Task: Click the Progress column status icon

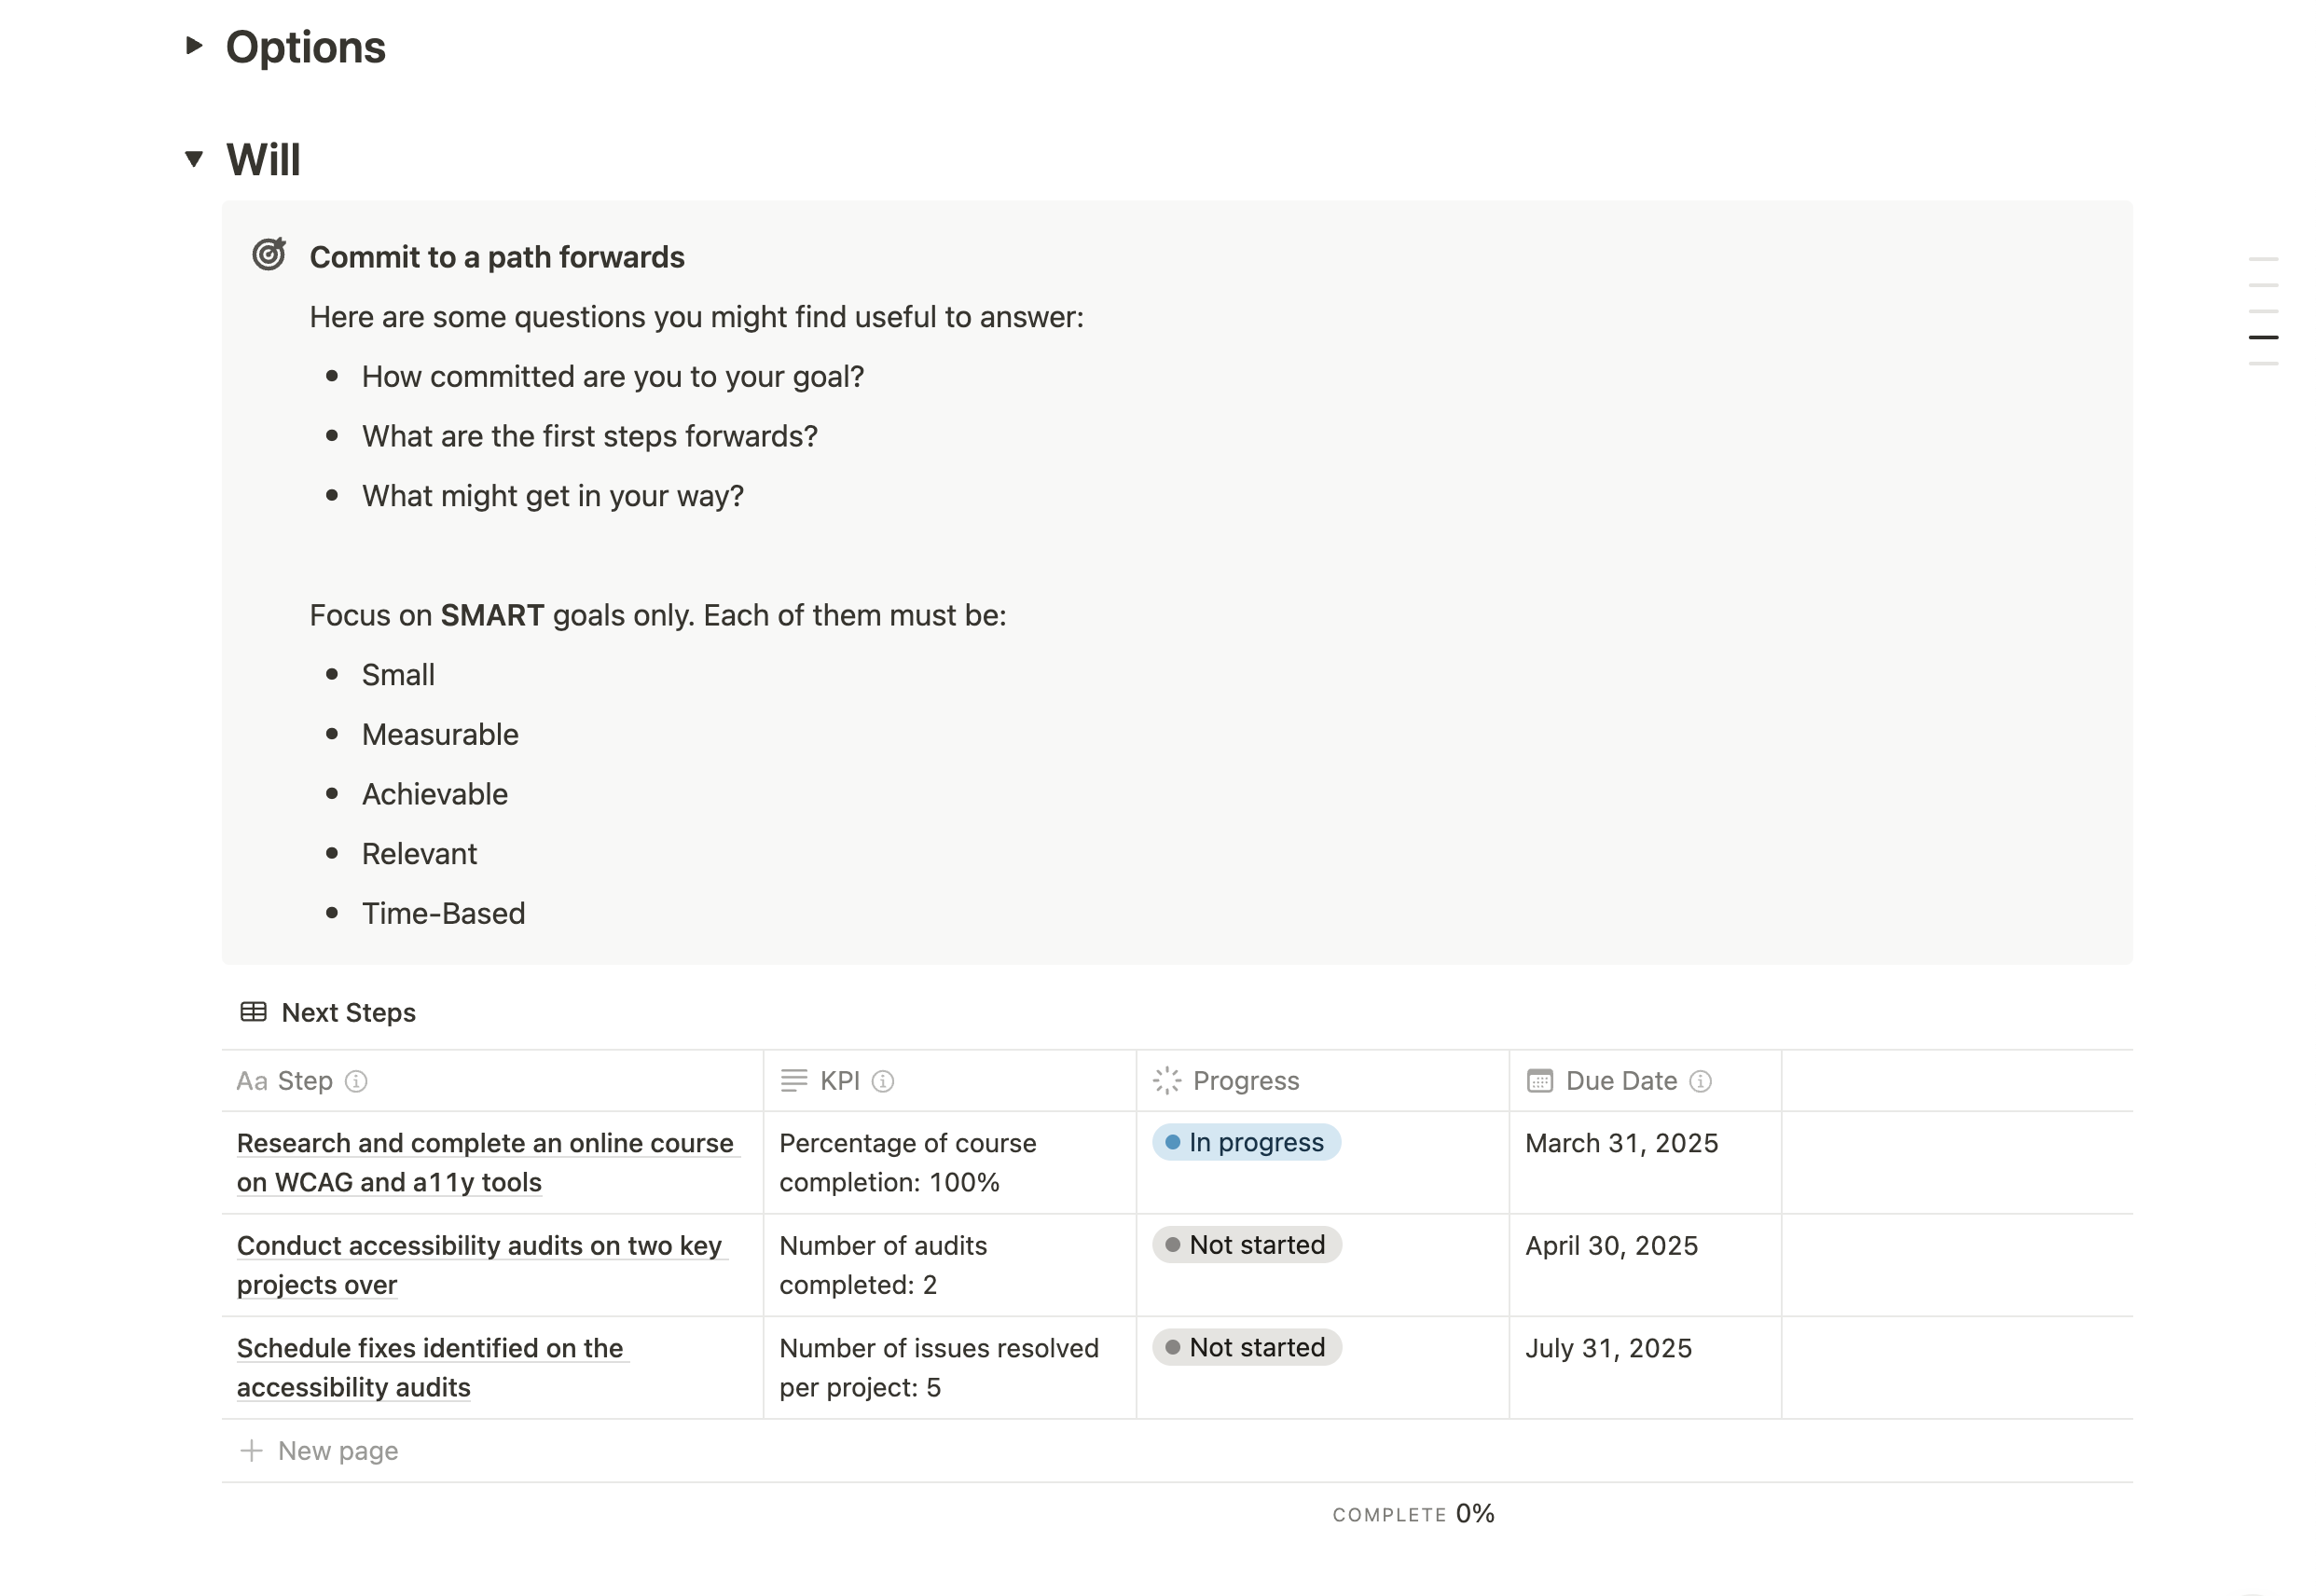Action: 1167,1081
